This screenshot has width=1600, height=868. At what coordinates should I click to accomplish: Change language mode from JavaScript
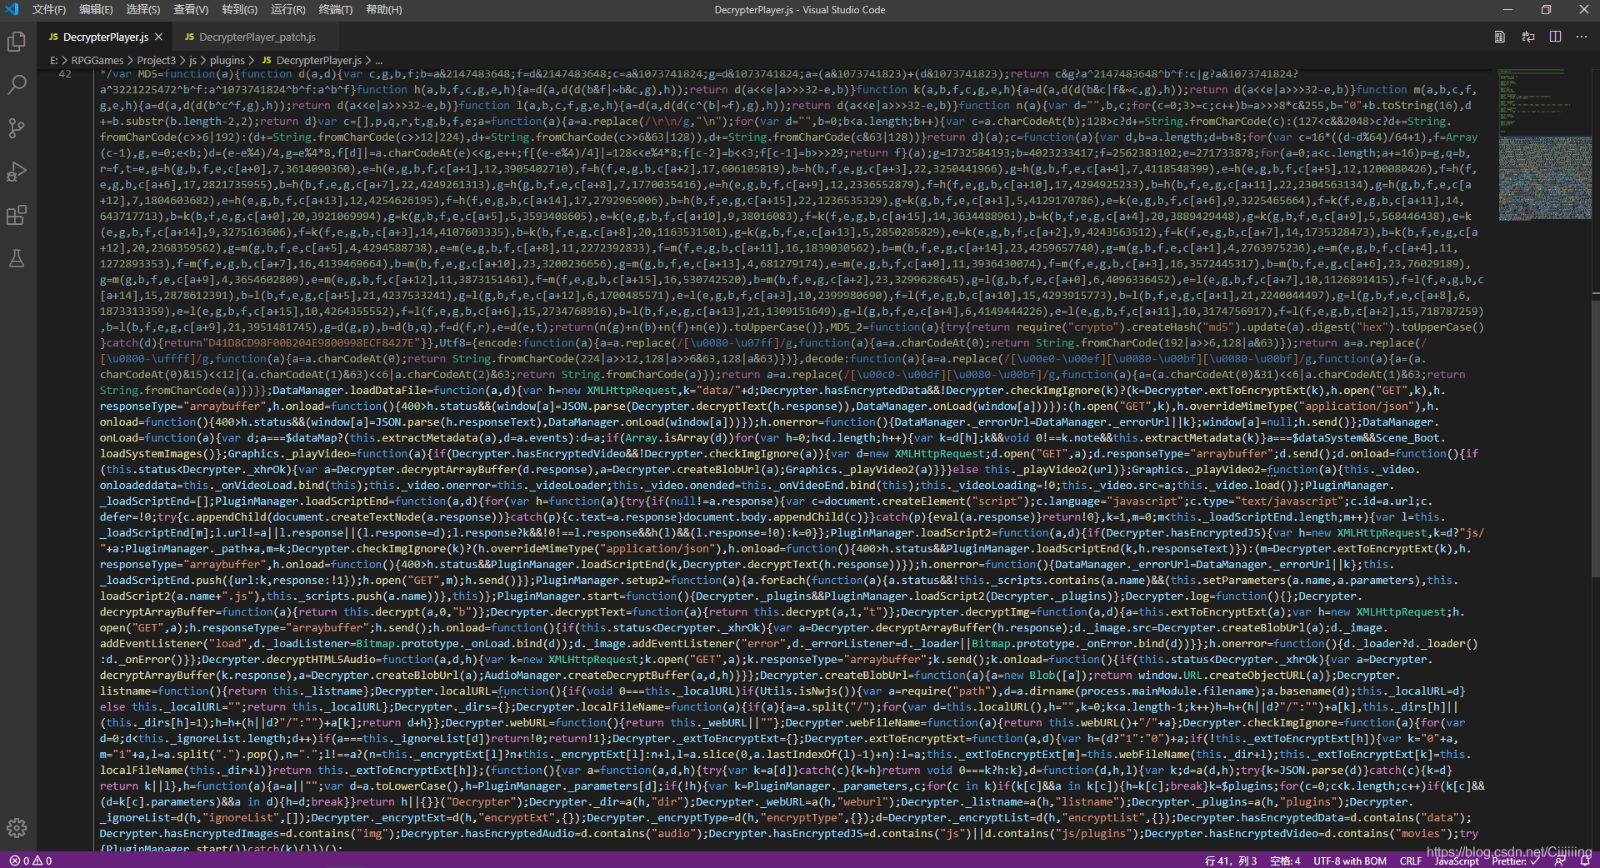pos(1456,861)
